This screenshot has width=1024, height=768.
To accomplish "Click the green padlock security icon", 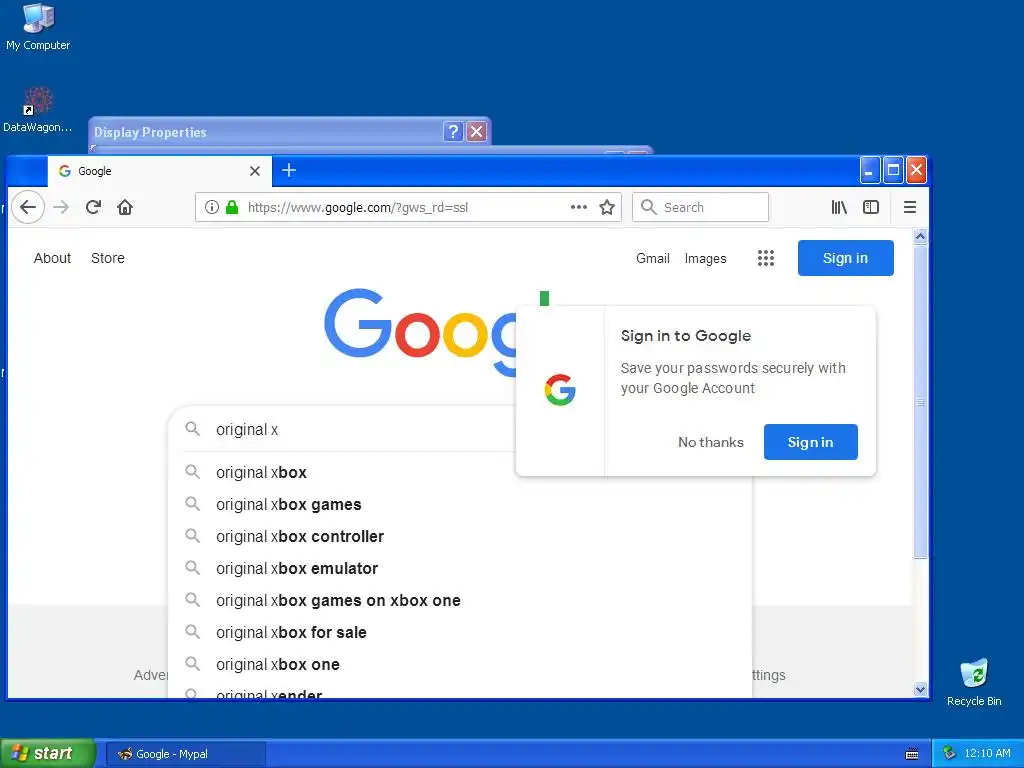I will (232, 207).
